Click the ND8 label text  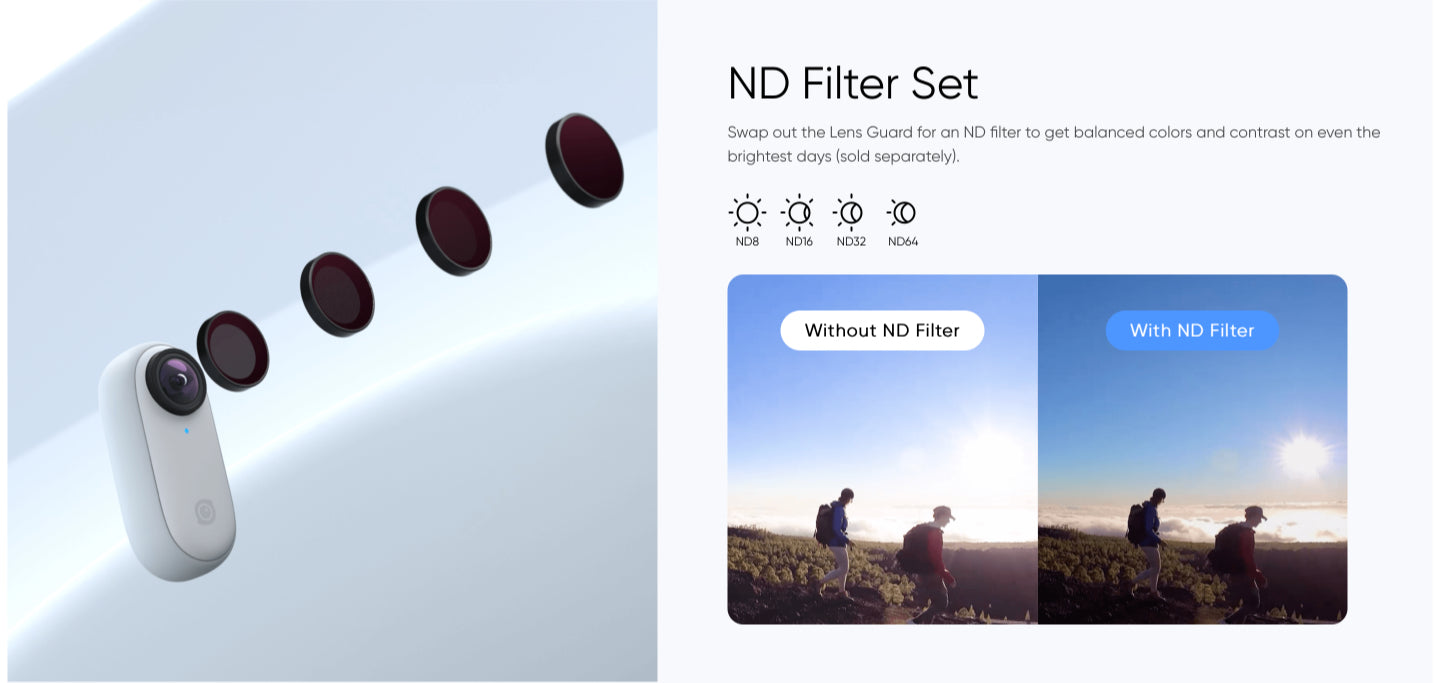point(747,241)
